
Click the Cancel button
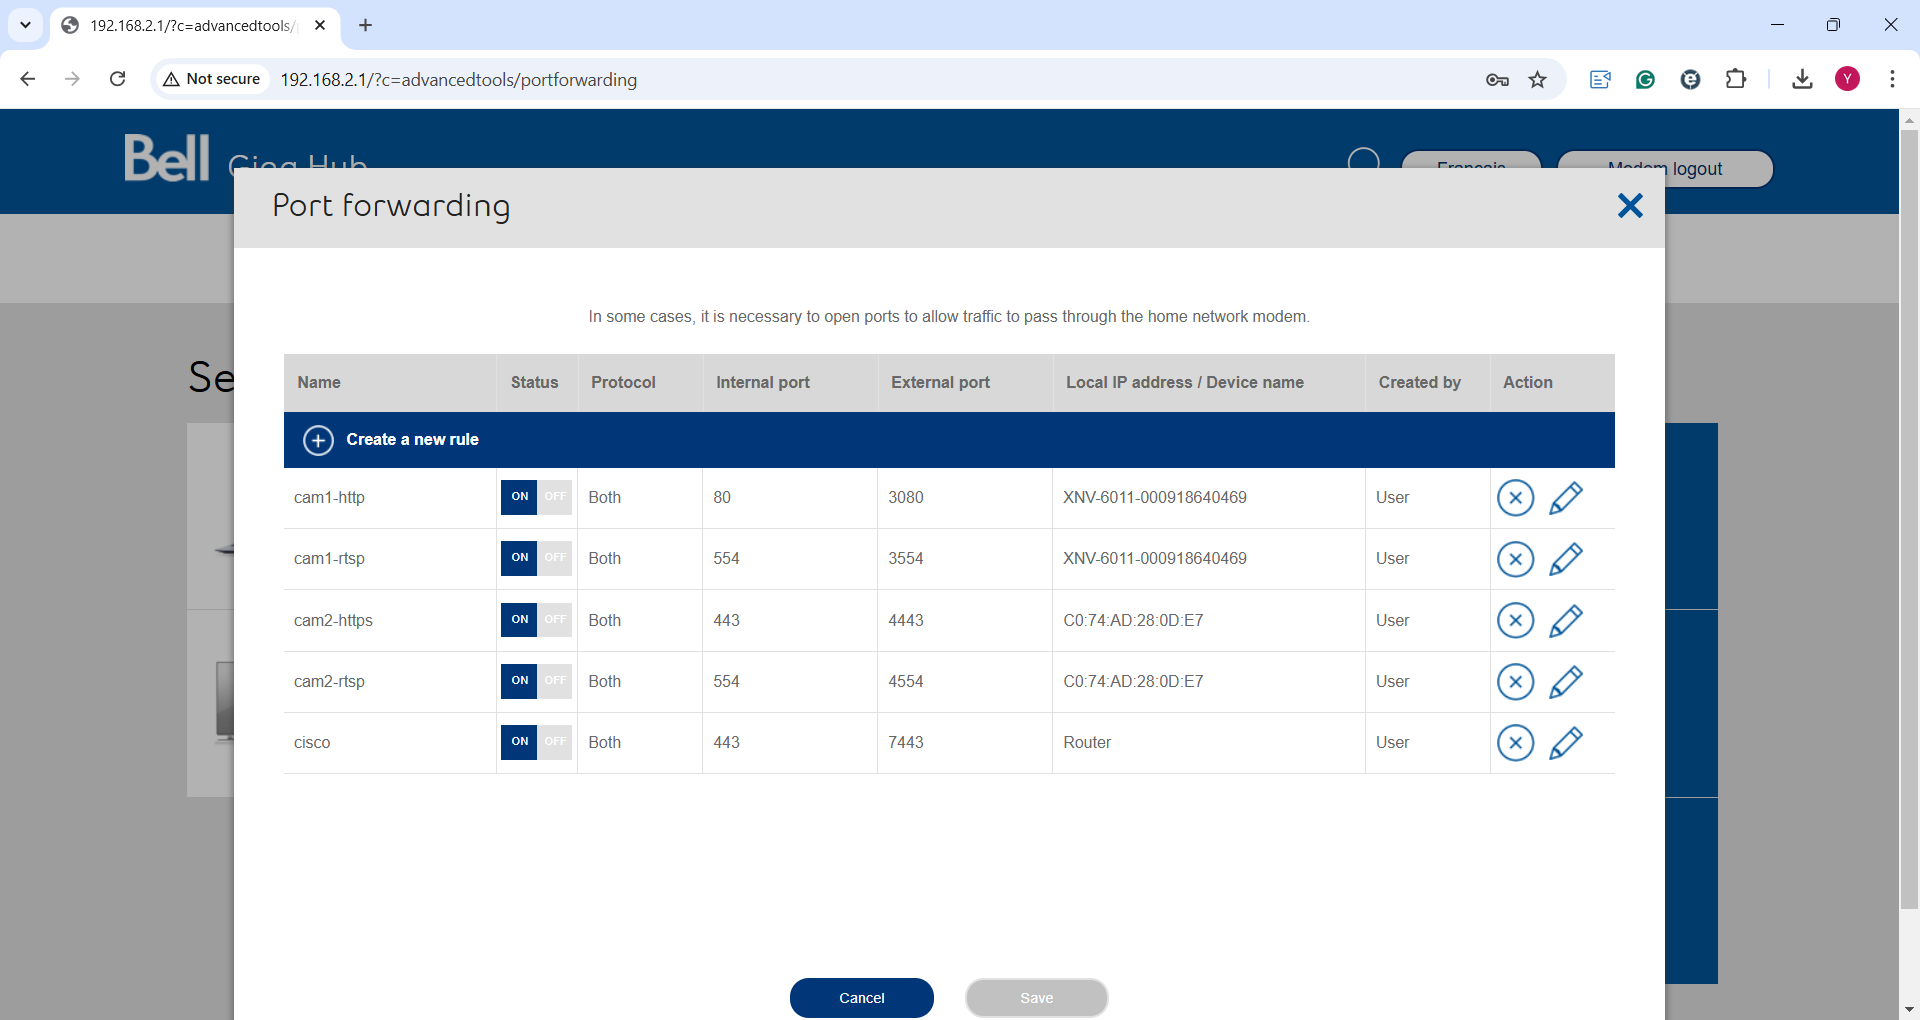click(861, 998)
